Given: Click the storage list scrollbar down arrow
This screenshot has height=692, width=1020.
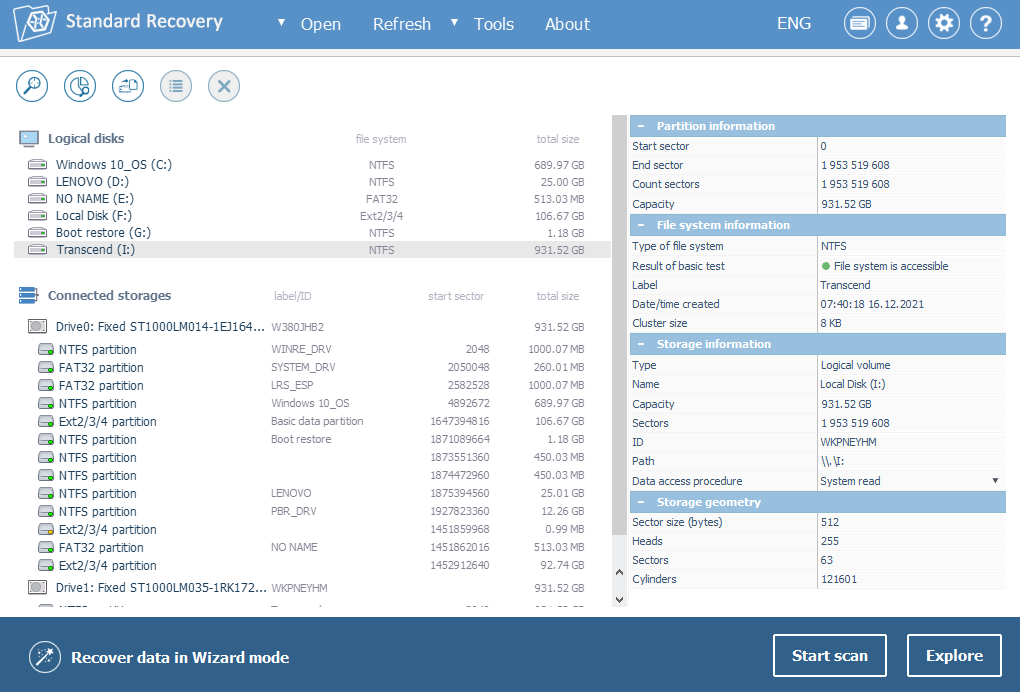Looking at the screenshot, I should (x=619, y=599).
